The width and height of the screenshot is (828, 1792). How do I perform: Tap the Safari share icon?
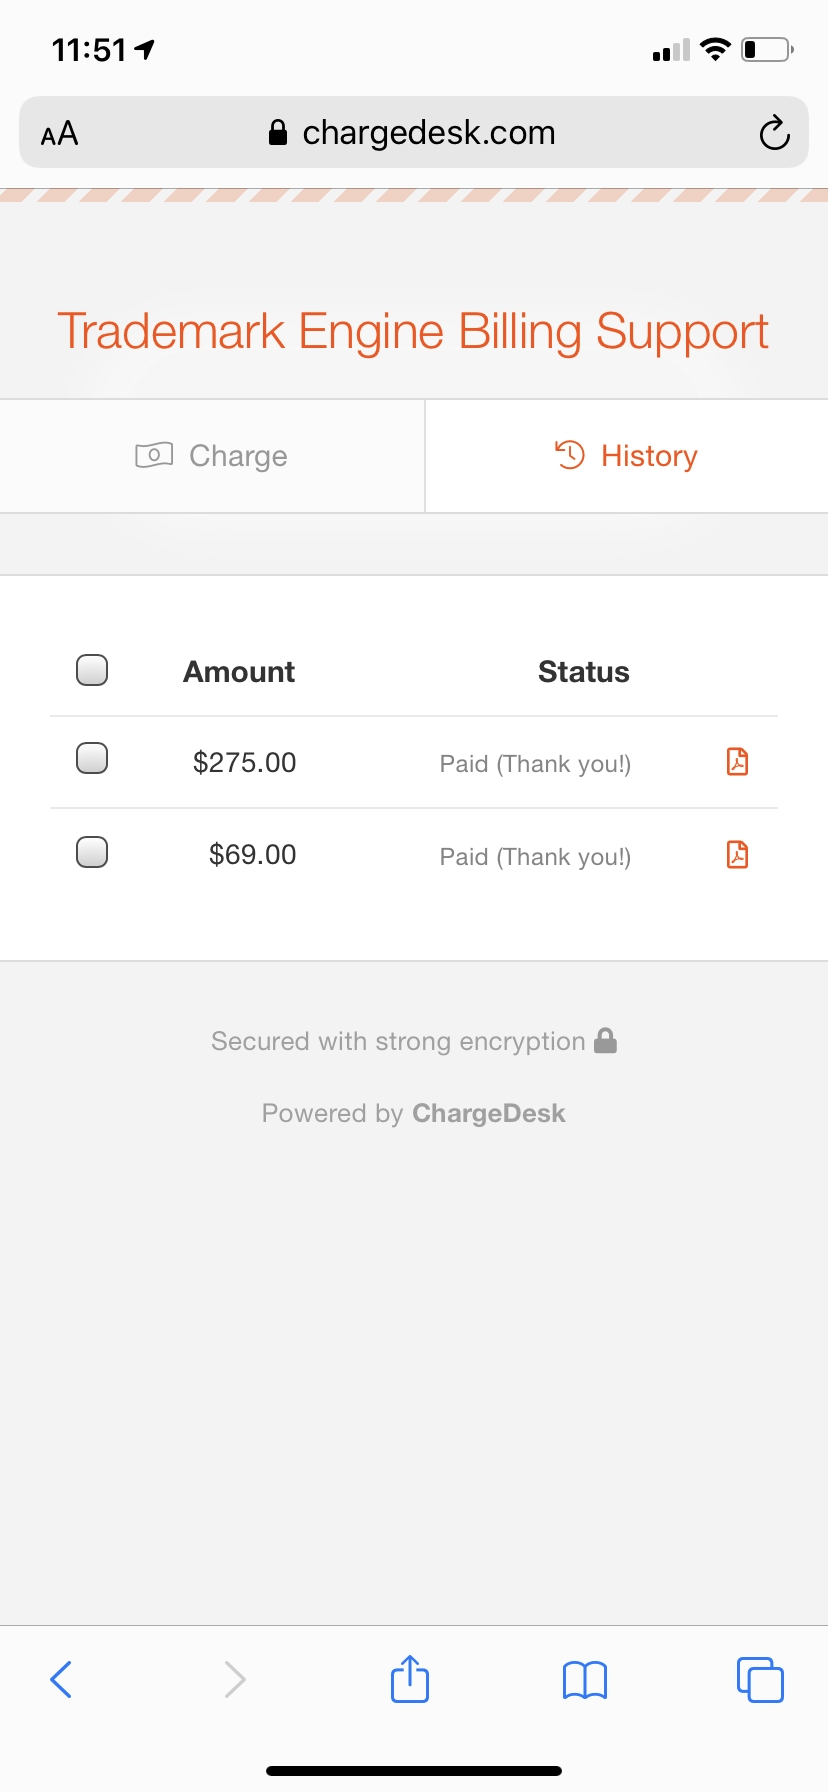[x=410, y=1679]
